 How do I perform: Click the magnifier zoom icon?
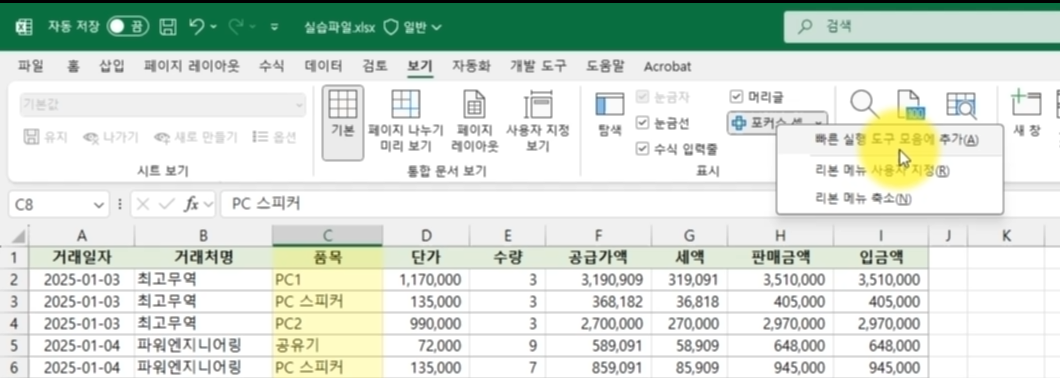863,104
